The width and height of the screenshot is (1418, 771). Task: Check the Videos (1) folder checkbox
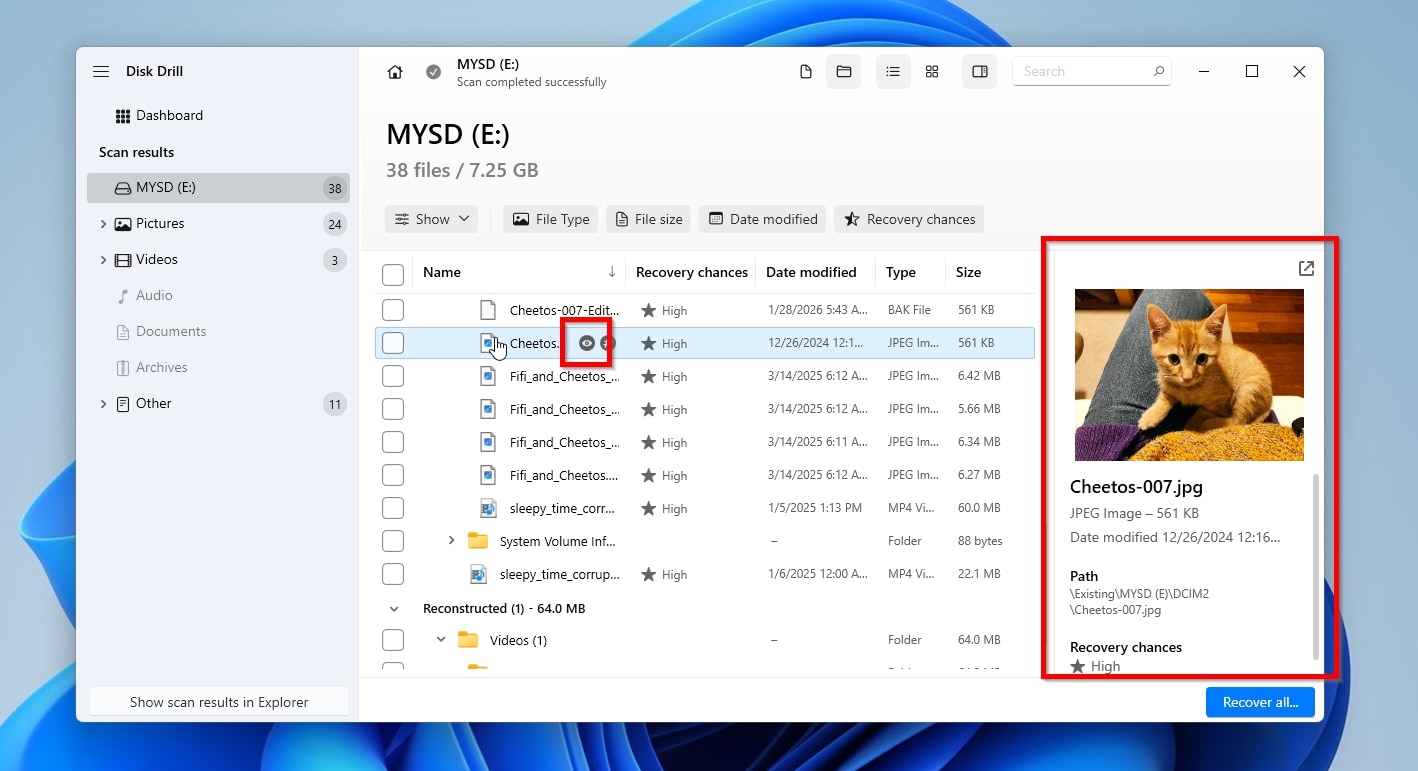[x=393, y=640]
